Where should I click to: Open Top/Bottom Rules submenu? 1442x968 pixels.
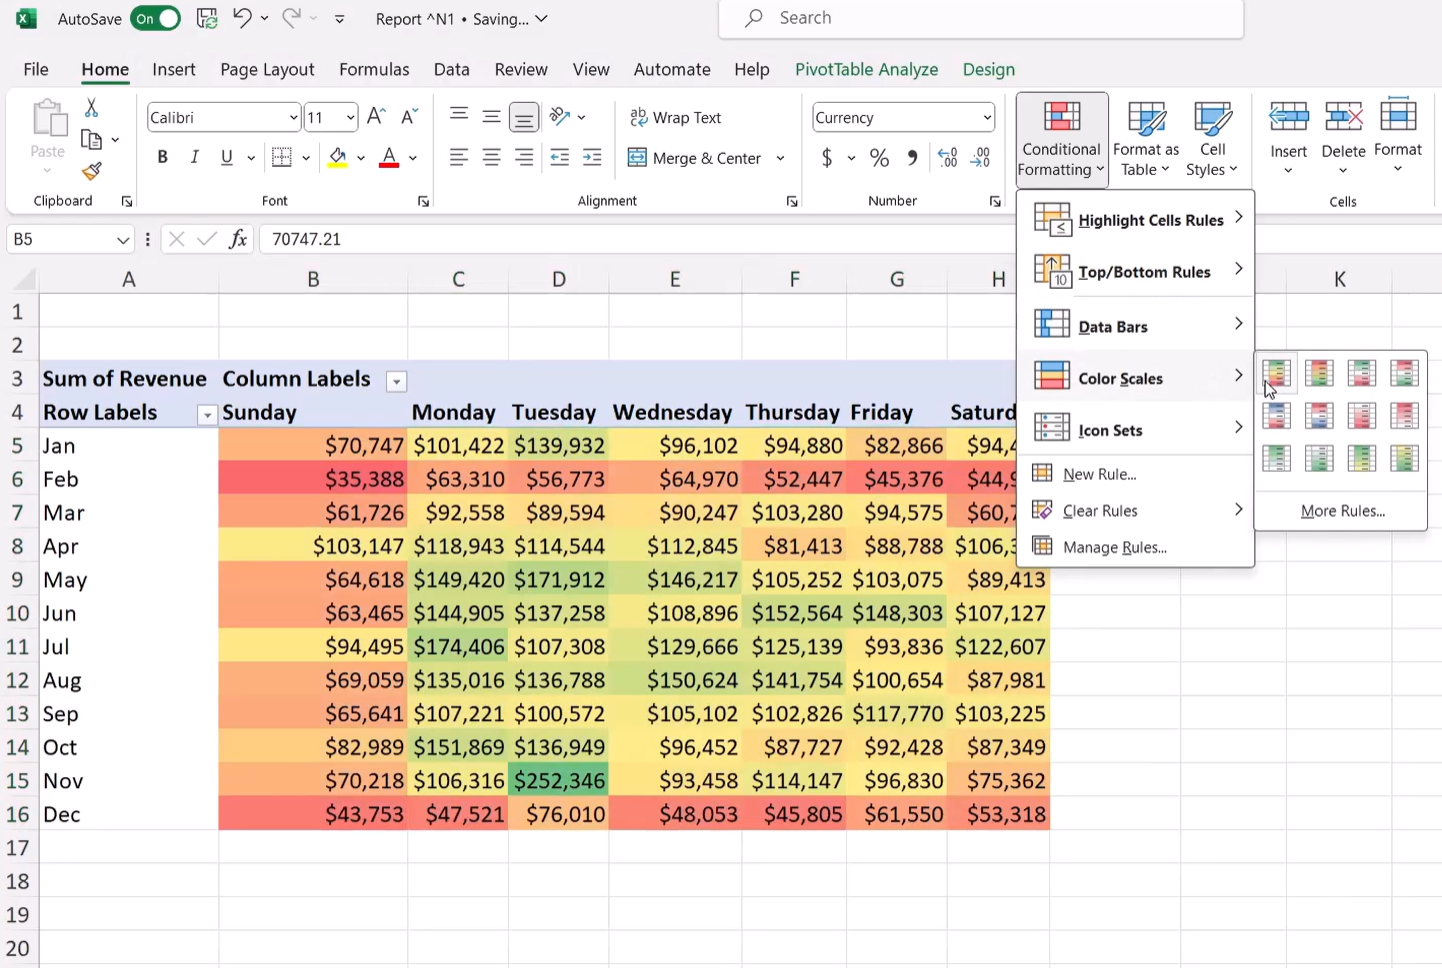tap(1135, 271)
